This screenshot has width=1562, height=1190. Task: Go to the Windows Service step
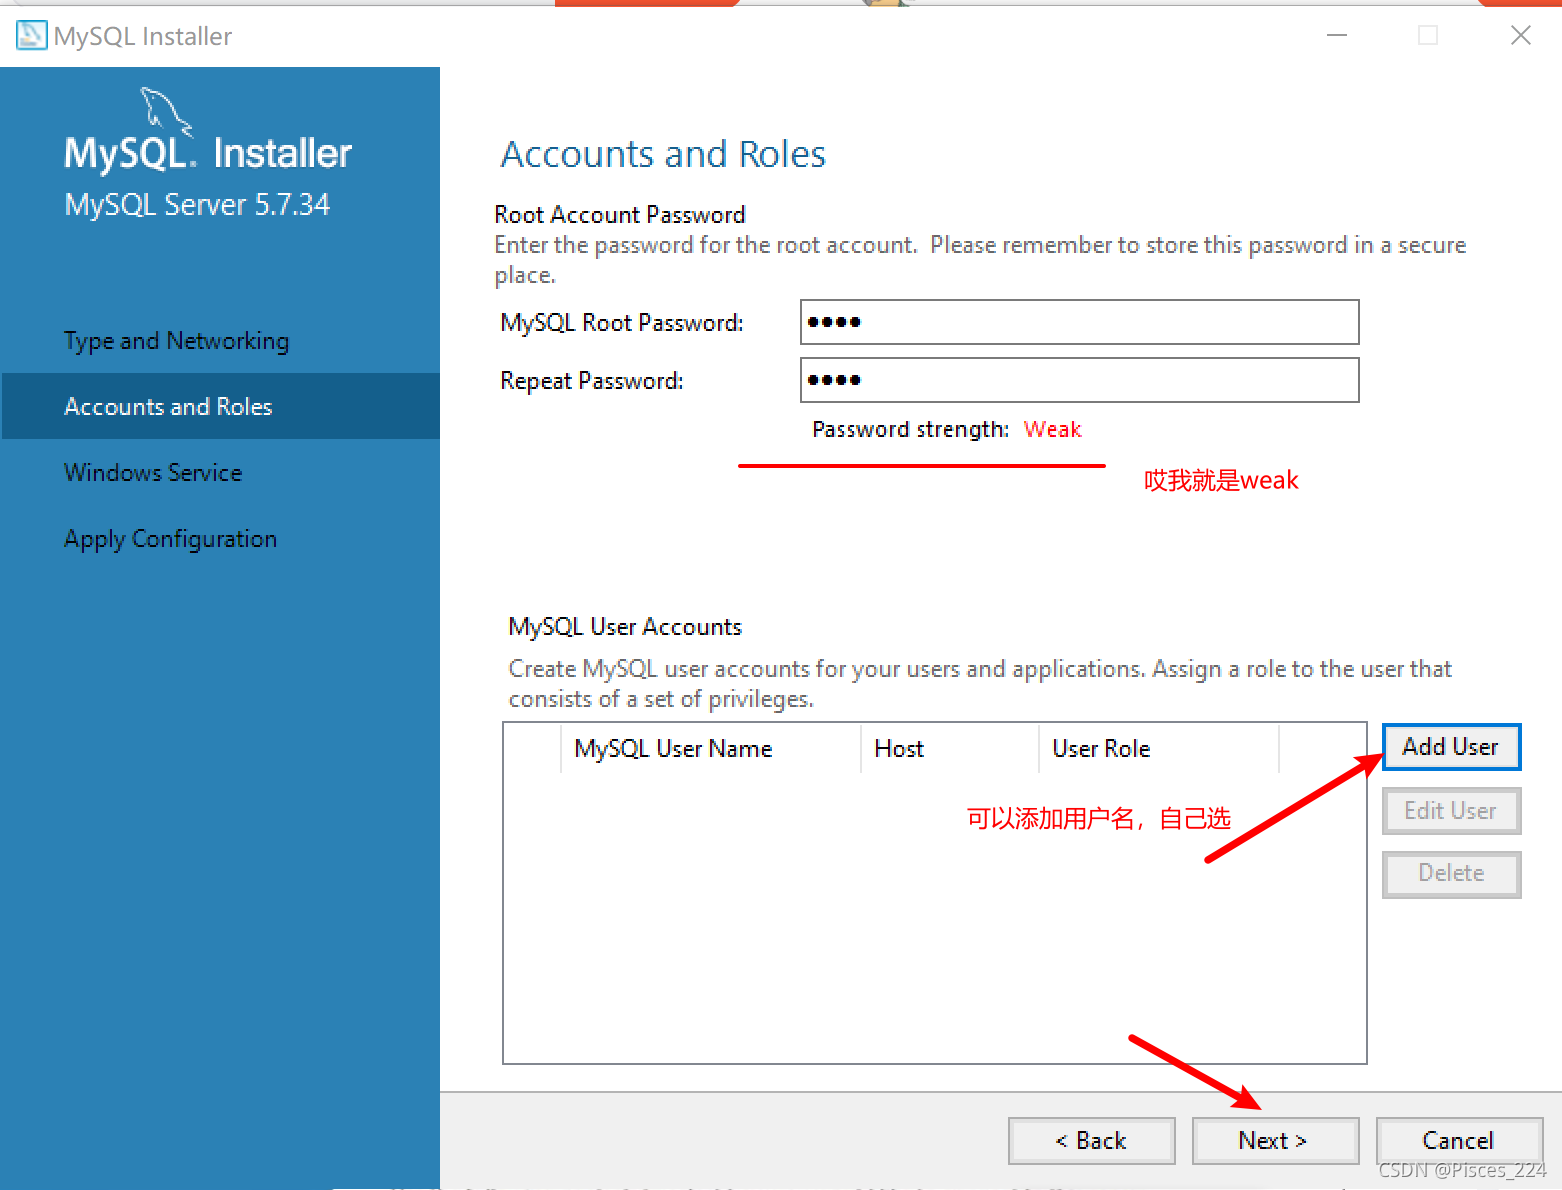[x=153, y=472]
